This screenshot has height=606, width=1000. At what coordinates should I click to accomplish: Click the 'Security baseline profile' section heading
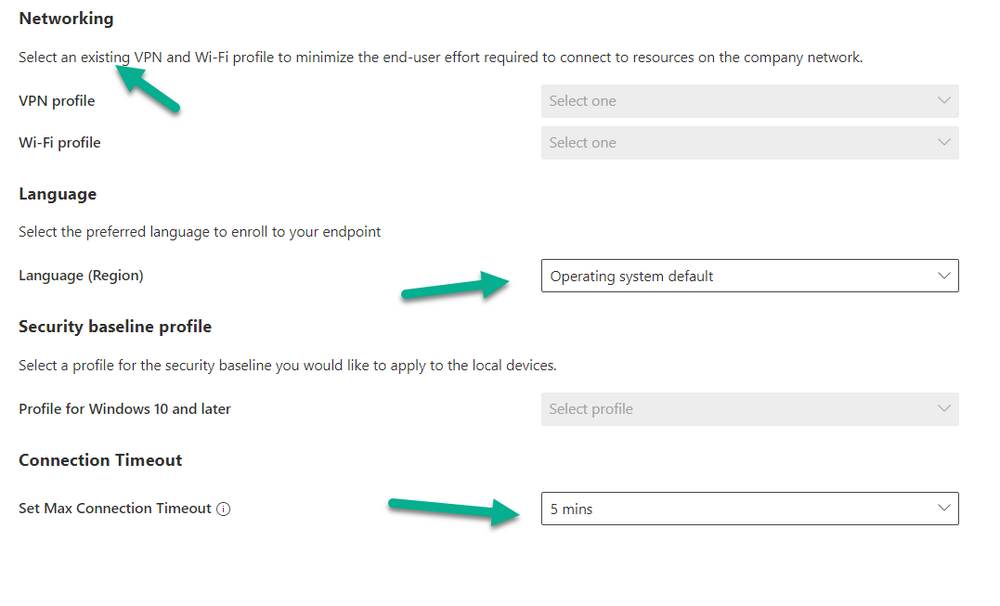(x=115, y=327)
